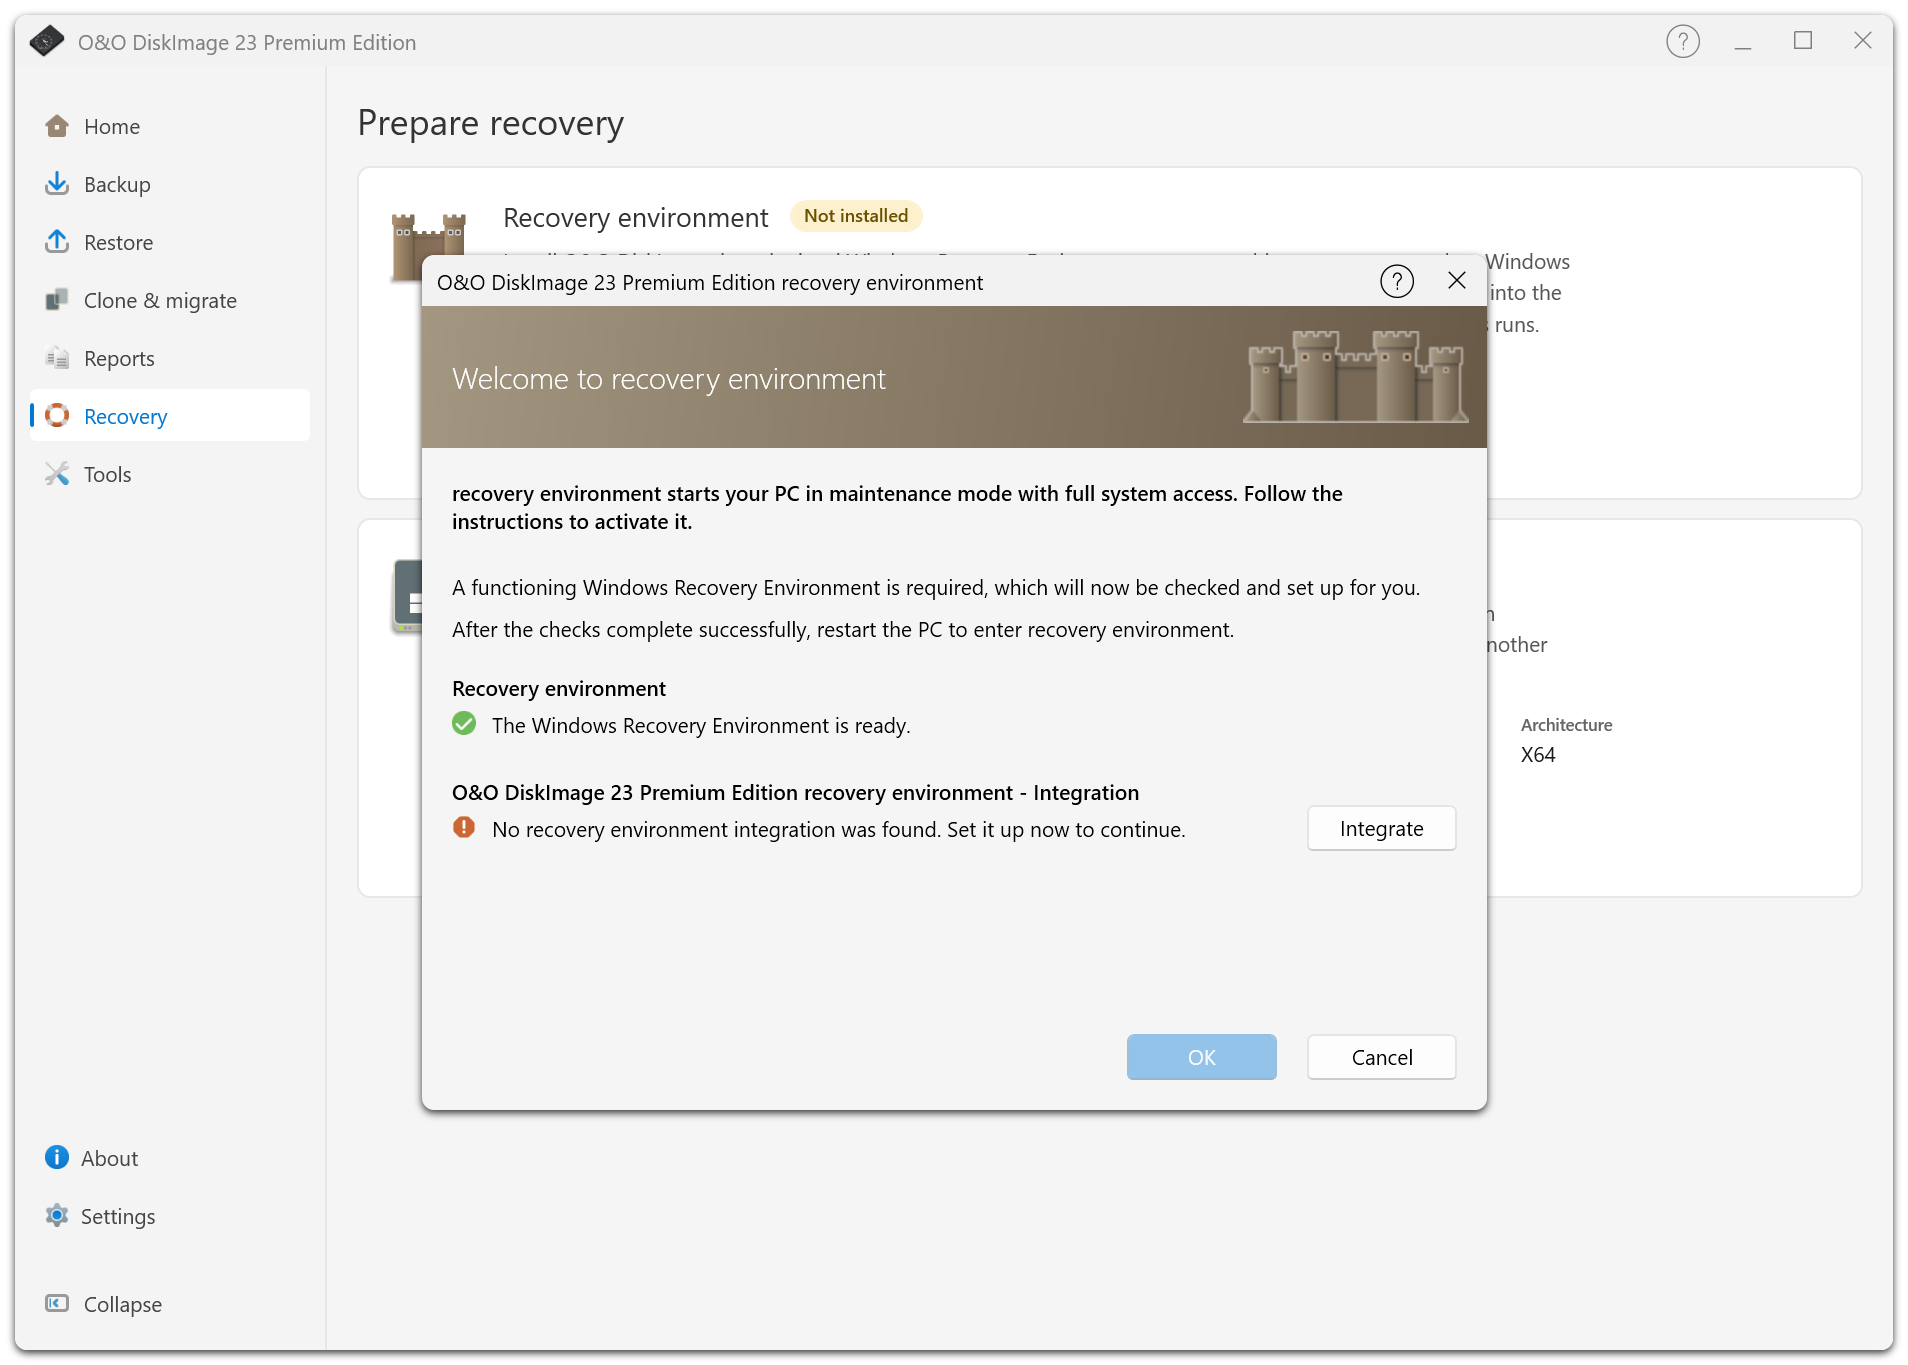
Task: Click the 'Welcome to recovery environment' banner title
Action: (669, 379)
